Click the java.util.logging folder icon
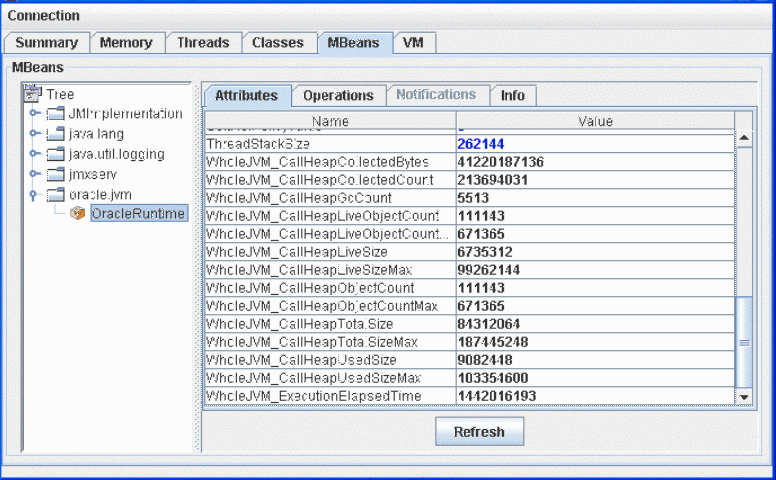Viewport: 776px width, 480px height. 55,154
